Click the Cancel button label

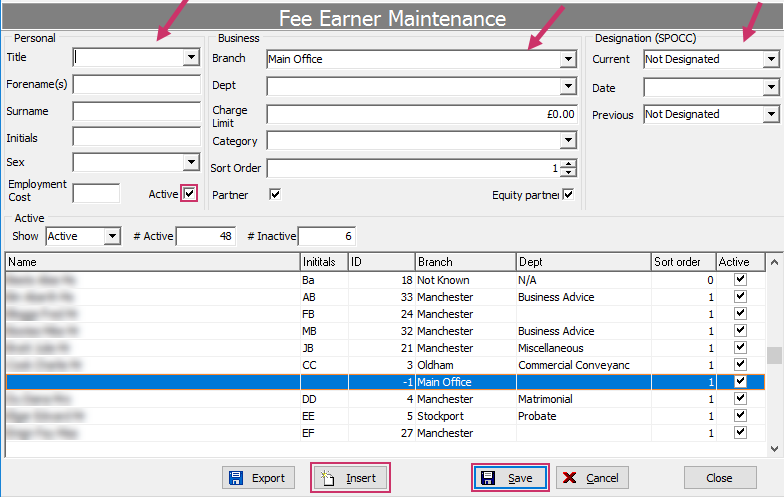click(602, 478)
